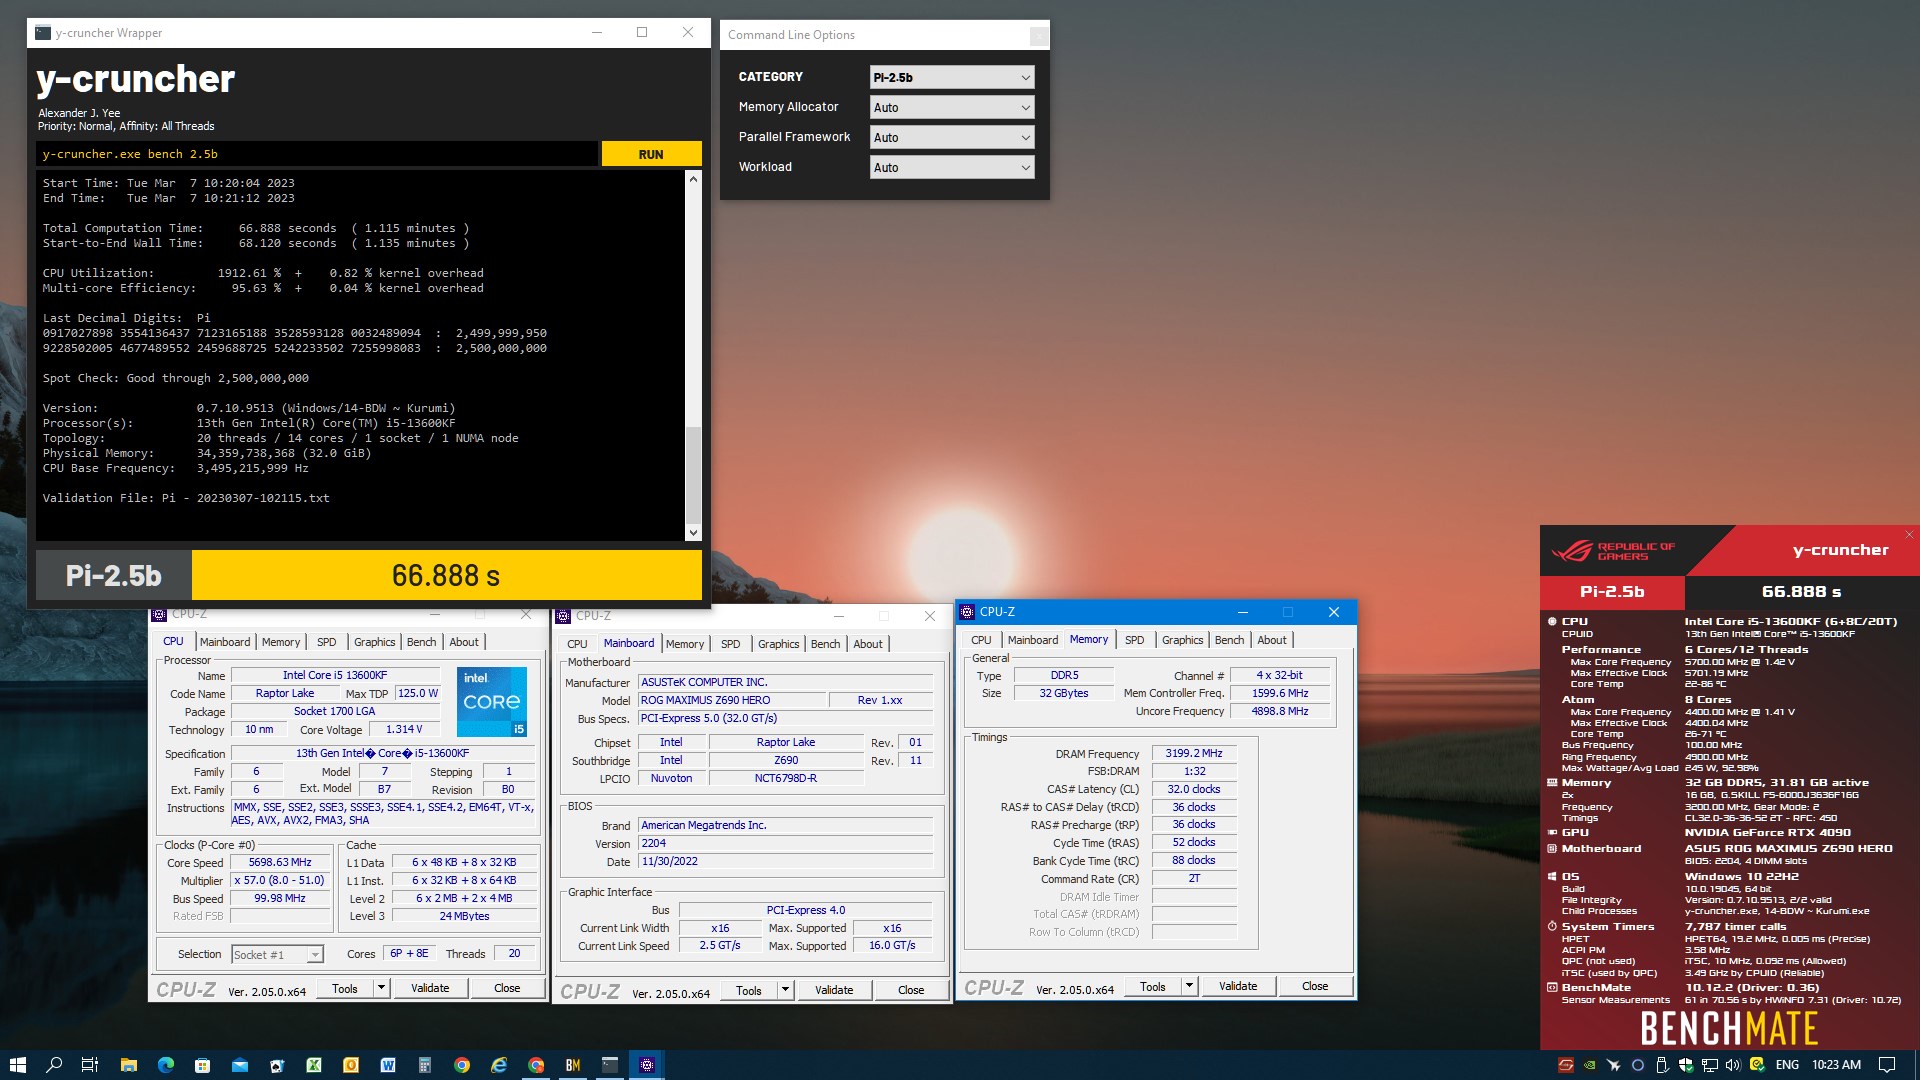The image size is (1920, 1080).
Task: Open the Start menu
Action: (17, 1065)
